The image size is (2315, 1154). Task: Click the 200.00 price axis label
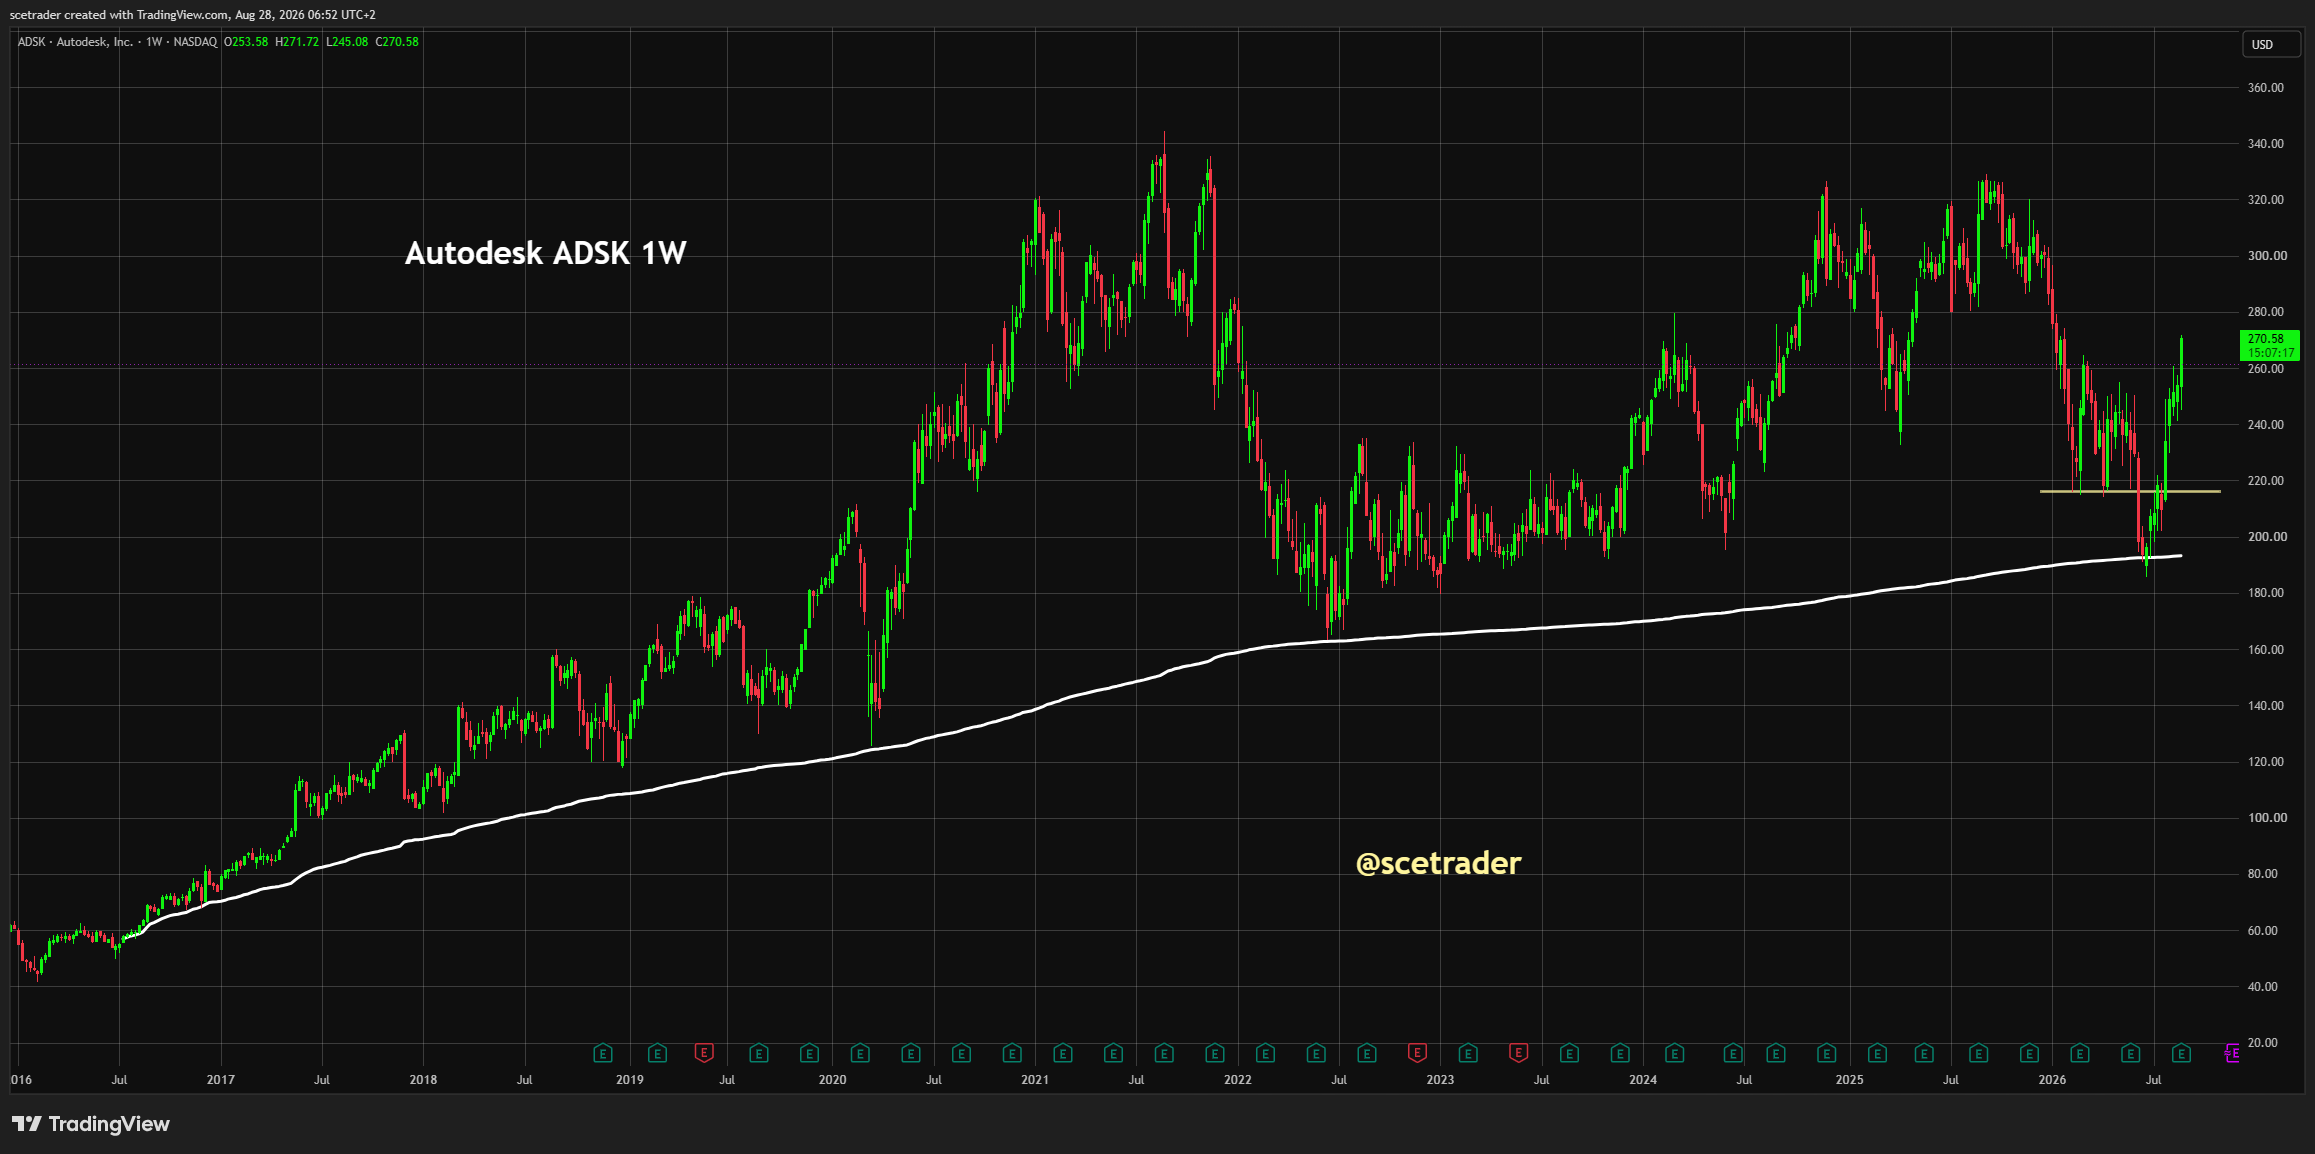tap(2266, 537)
